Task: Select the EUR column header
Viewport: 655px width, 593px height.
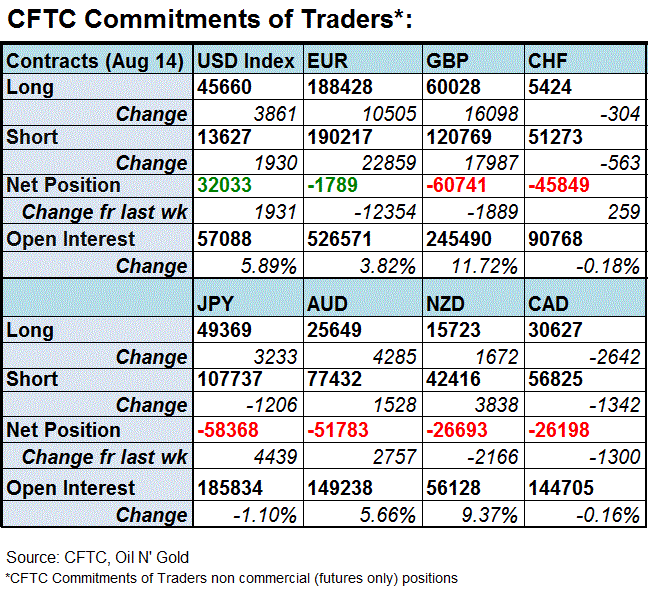Action: coord(328,61)
